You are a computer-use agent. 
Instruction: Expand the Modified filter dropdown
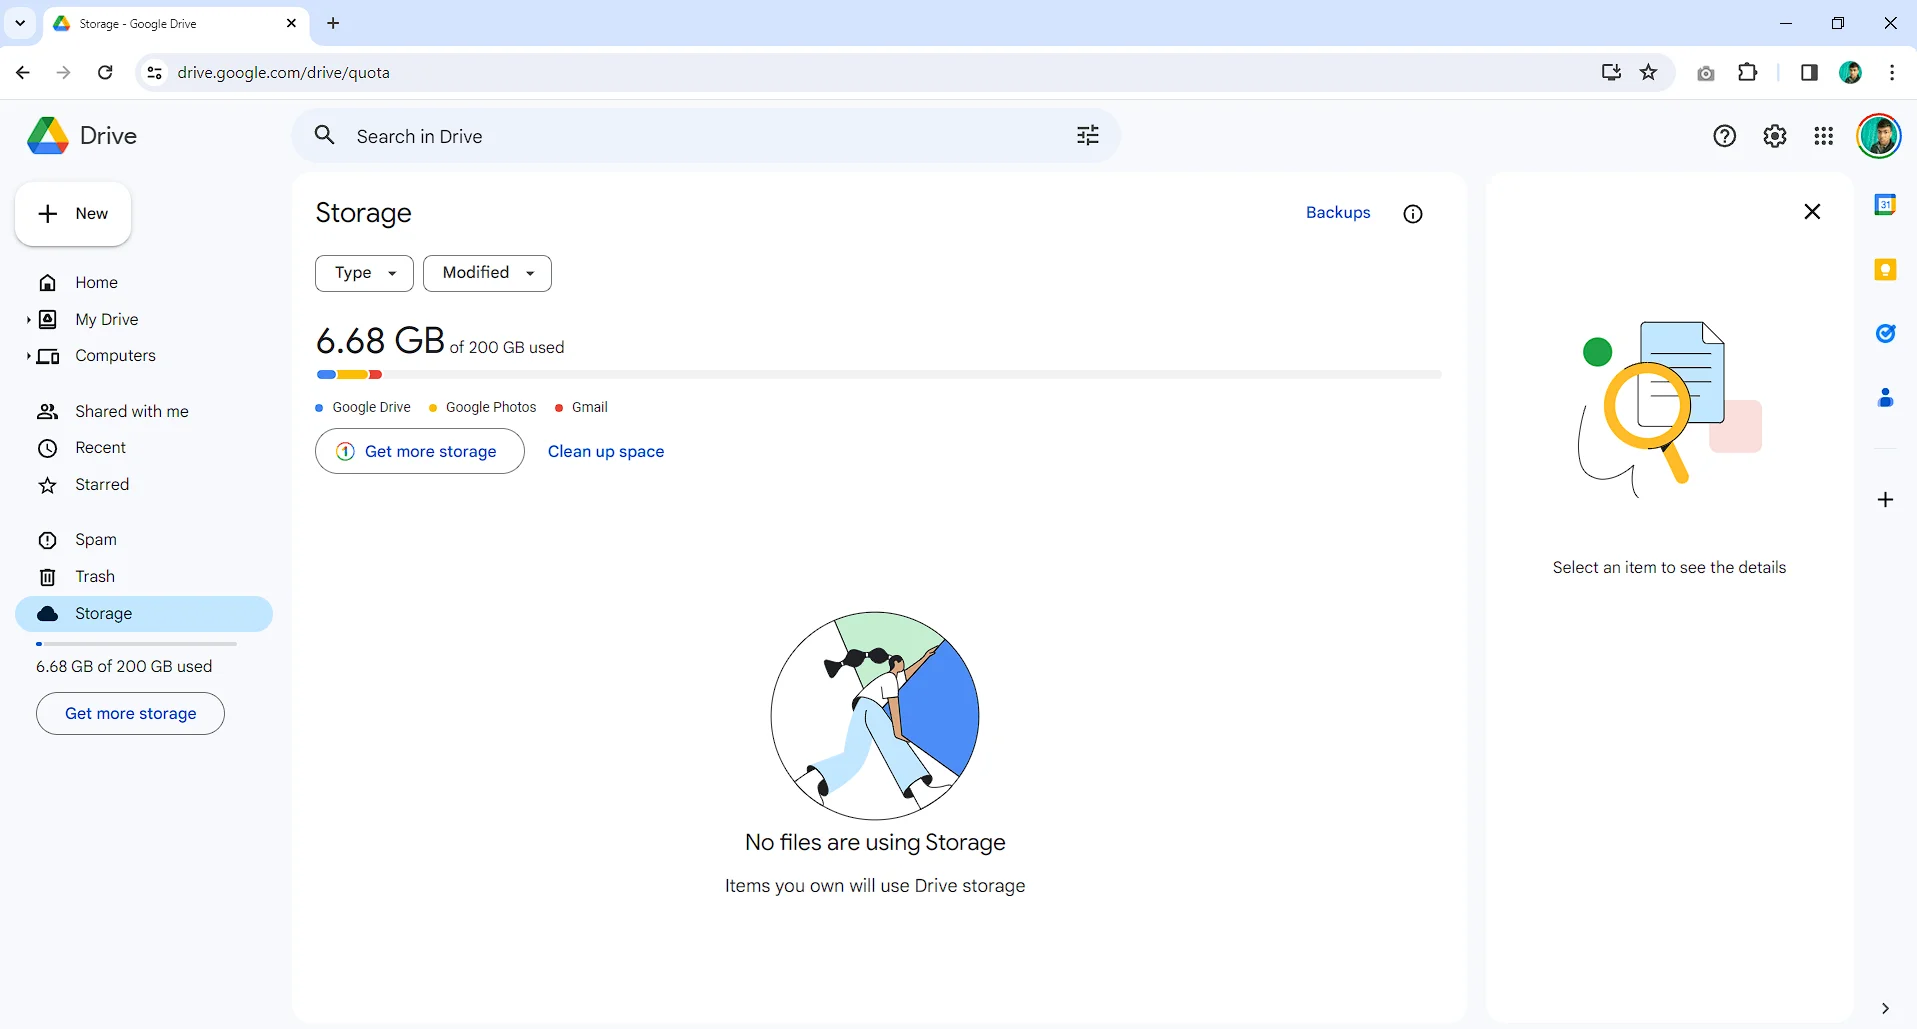(487, 272)
